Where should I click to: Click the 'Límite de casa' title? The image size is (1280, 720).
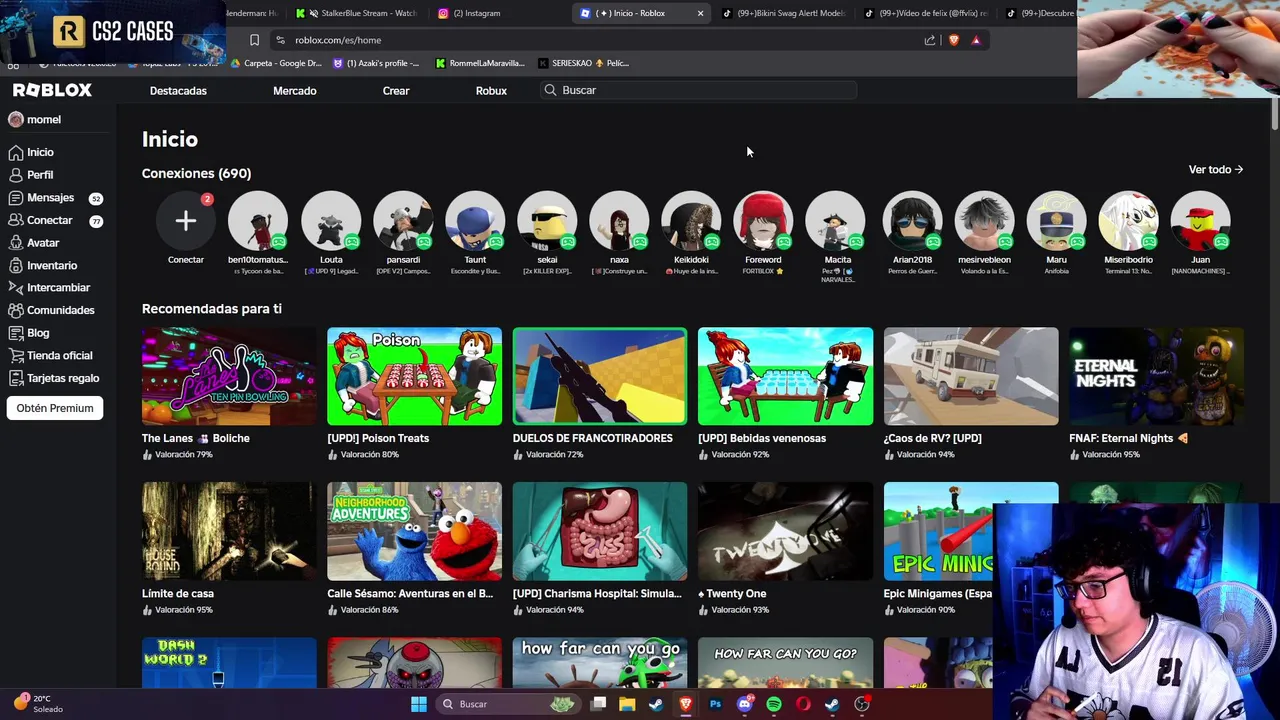[x=178, y=593]
